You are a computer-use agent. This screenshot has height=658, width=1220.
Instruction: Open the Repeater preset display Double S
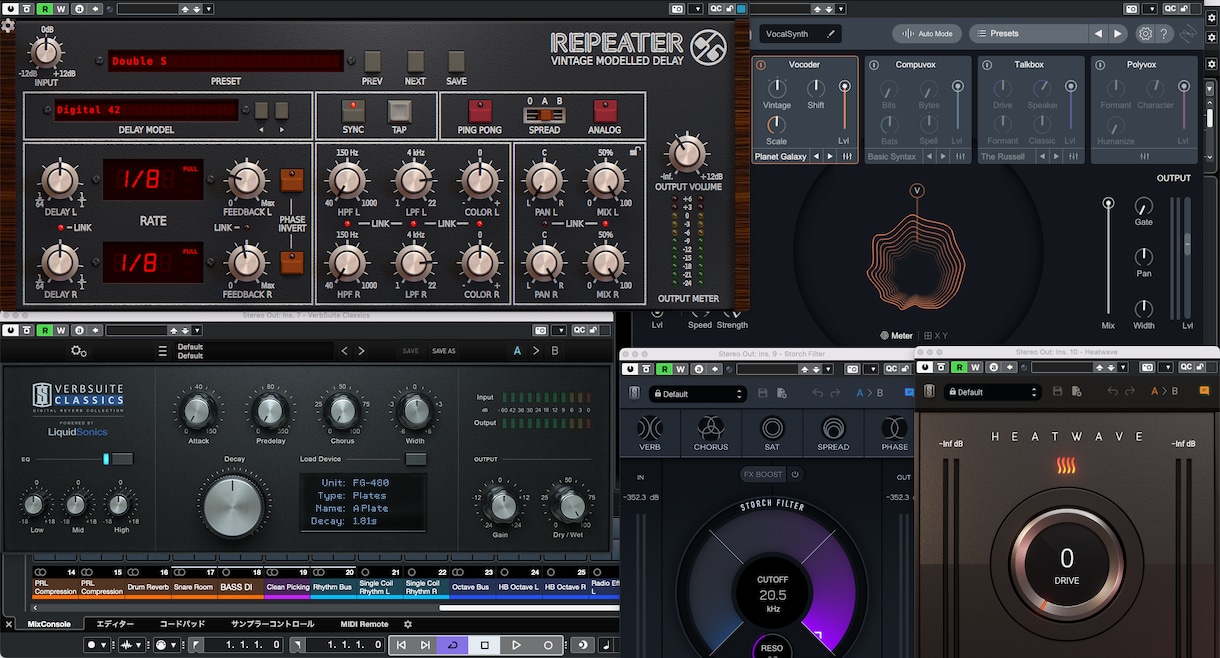(226, 61)
